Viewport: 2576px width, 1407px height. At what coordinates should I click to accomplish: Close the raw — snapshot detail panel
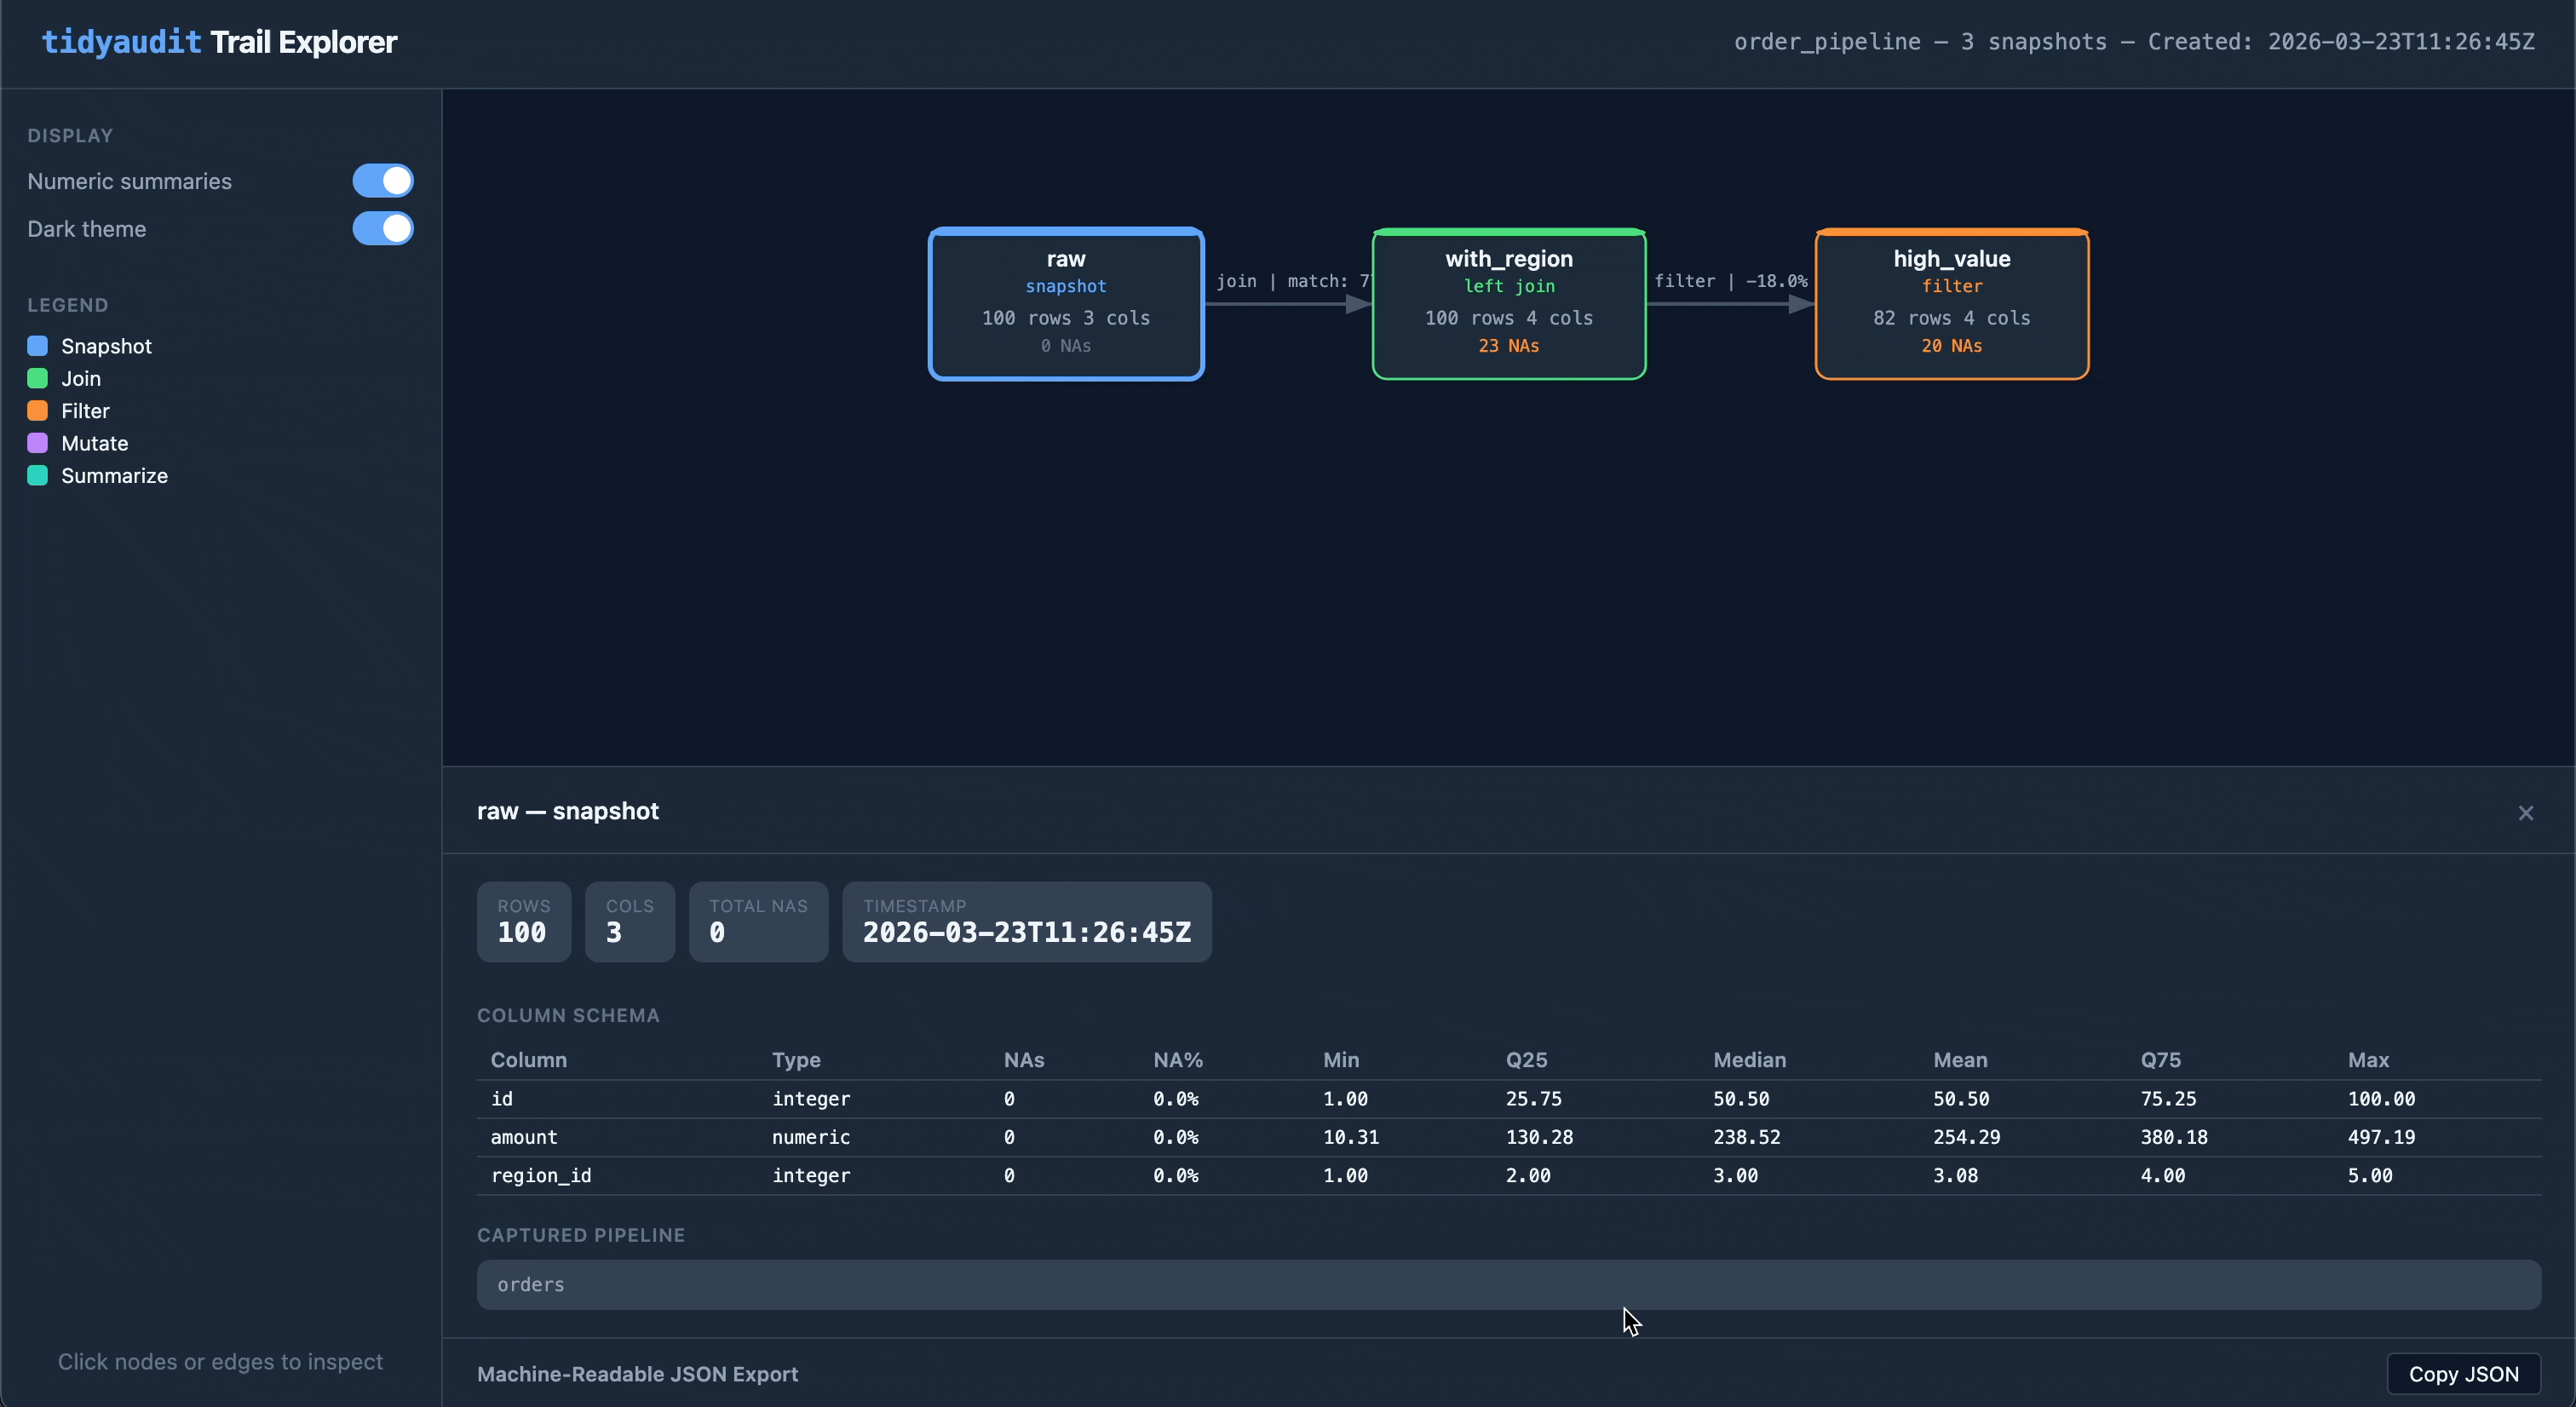2527,812
